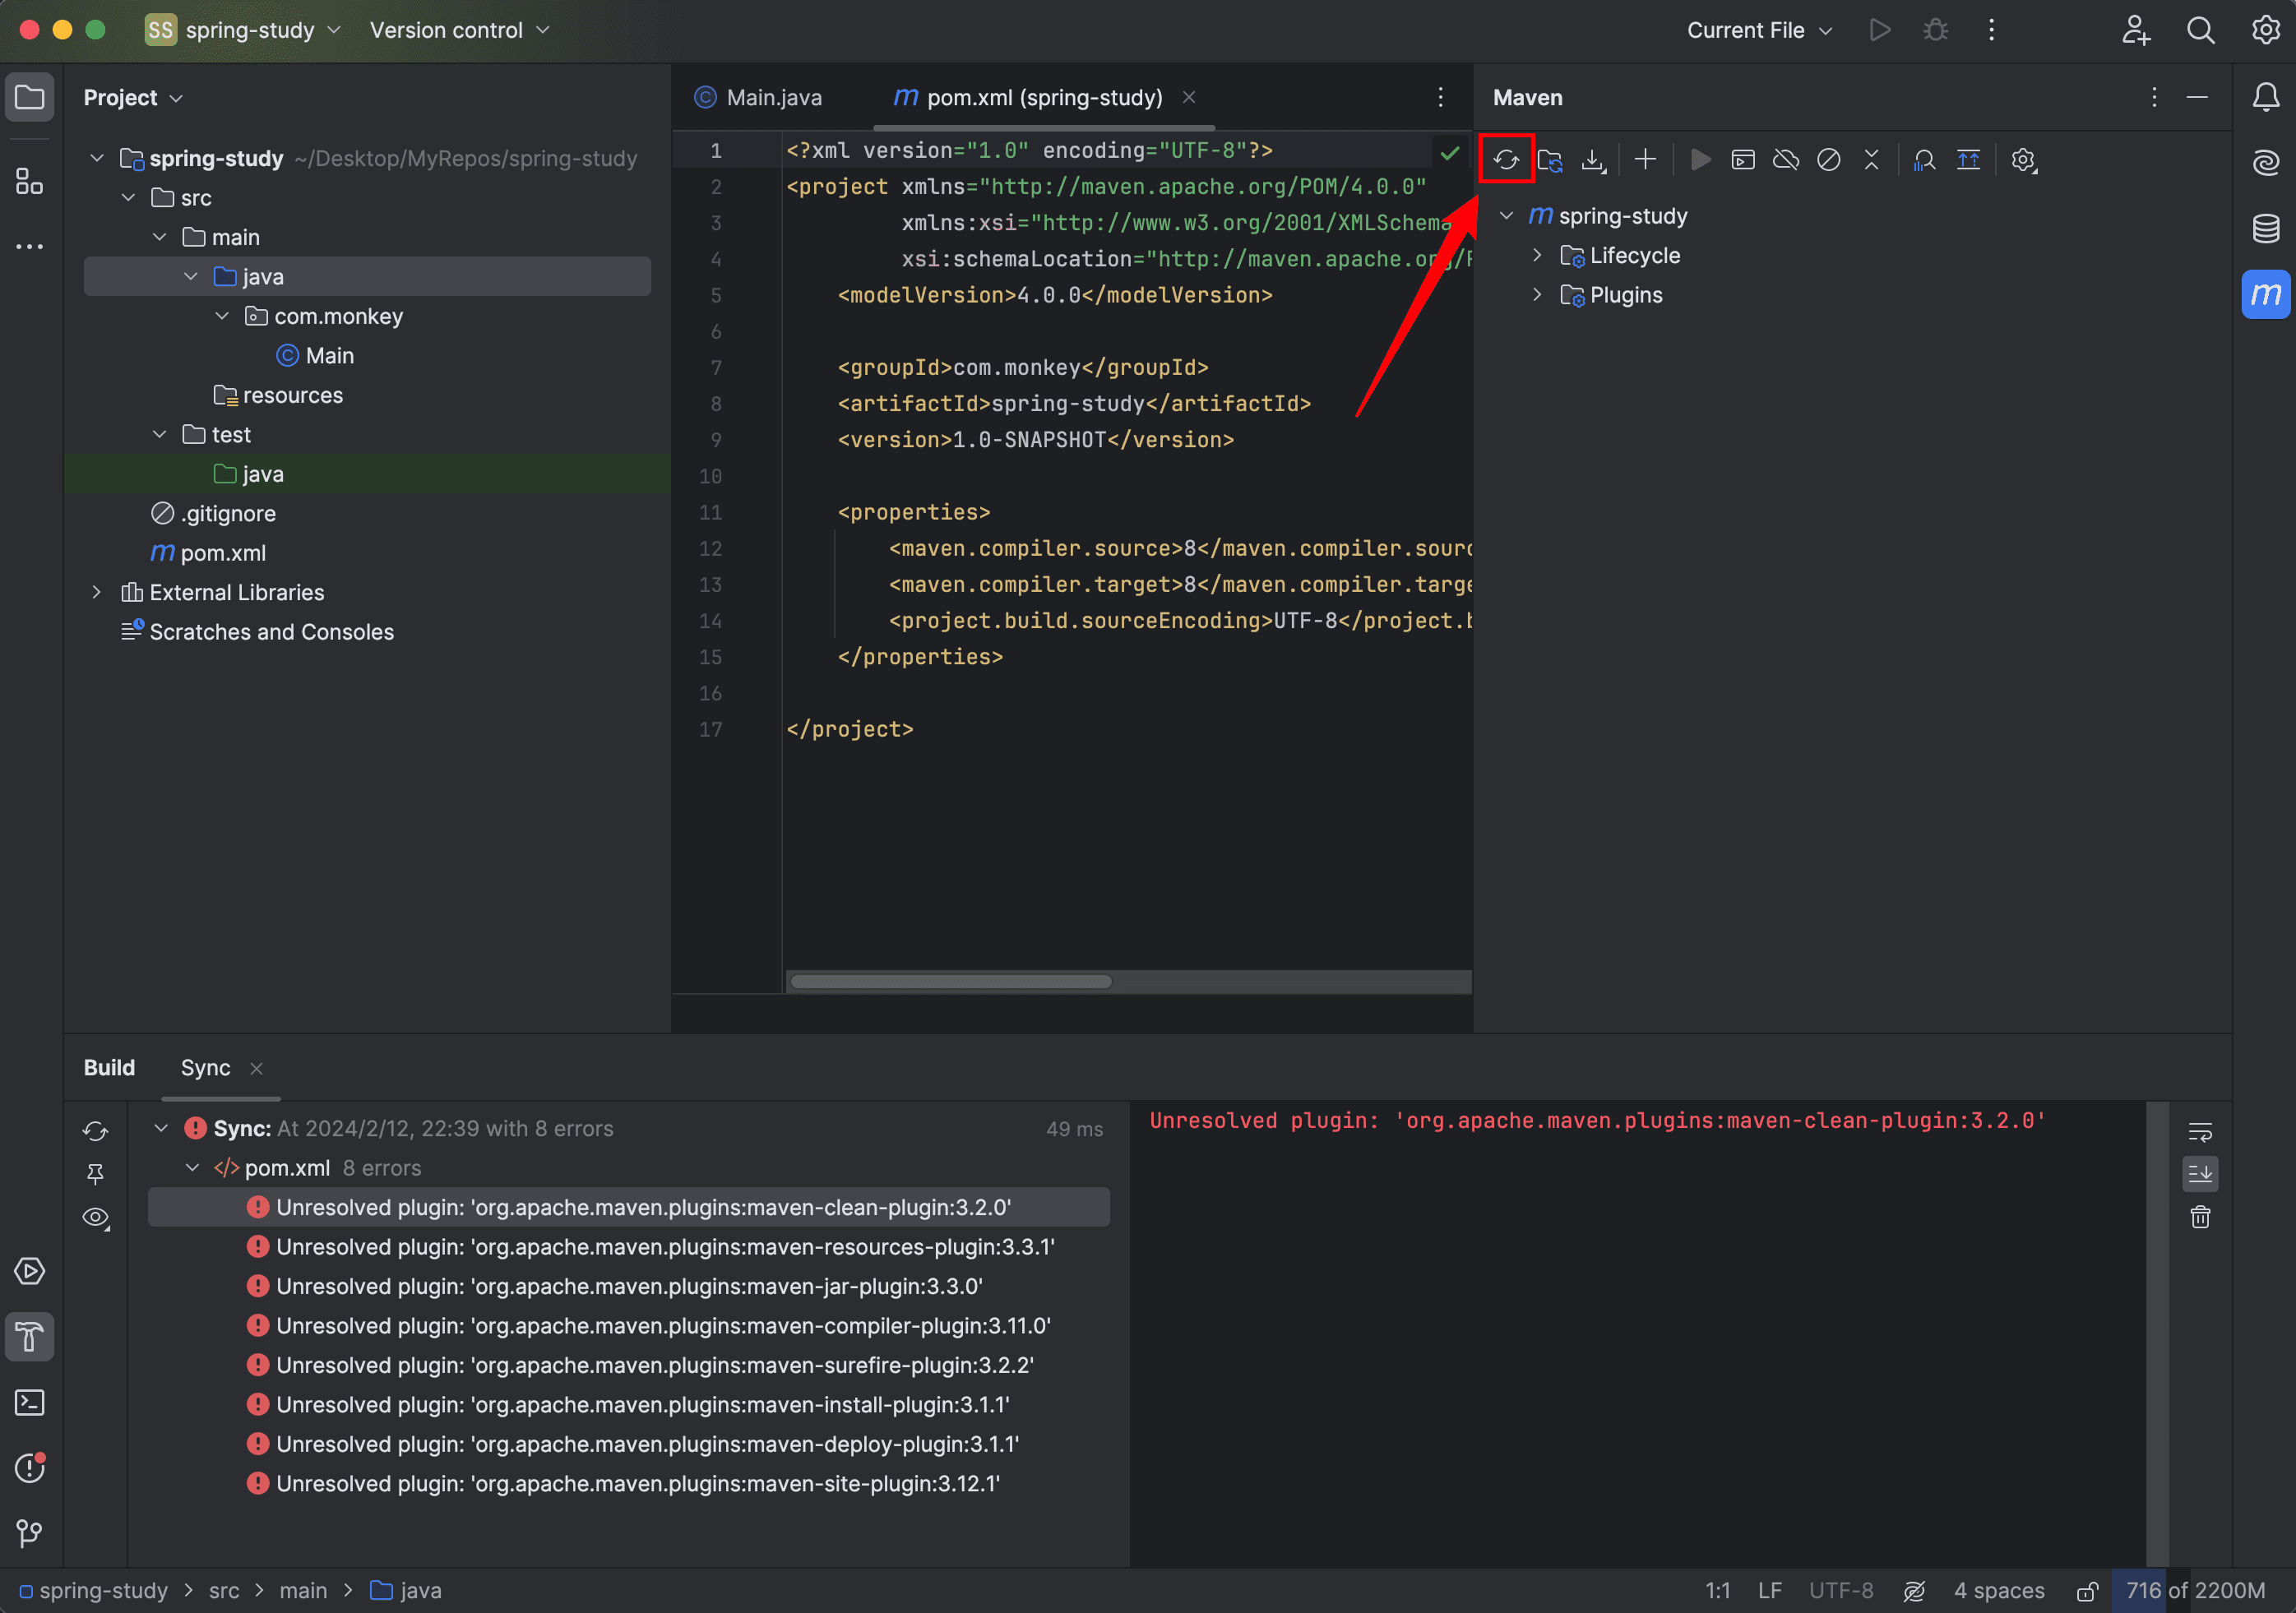Expand Plugins node in Maven panel
2296x1613 pixels.
coord(1537,295)
